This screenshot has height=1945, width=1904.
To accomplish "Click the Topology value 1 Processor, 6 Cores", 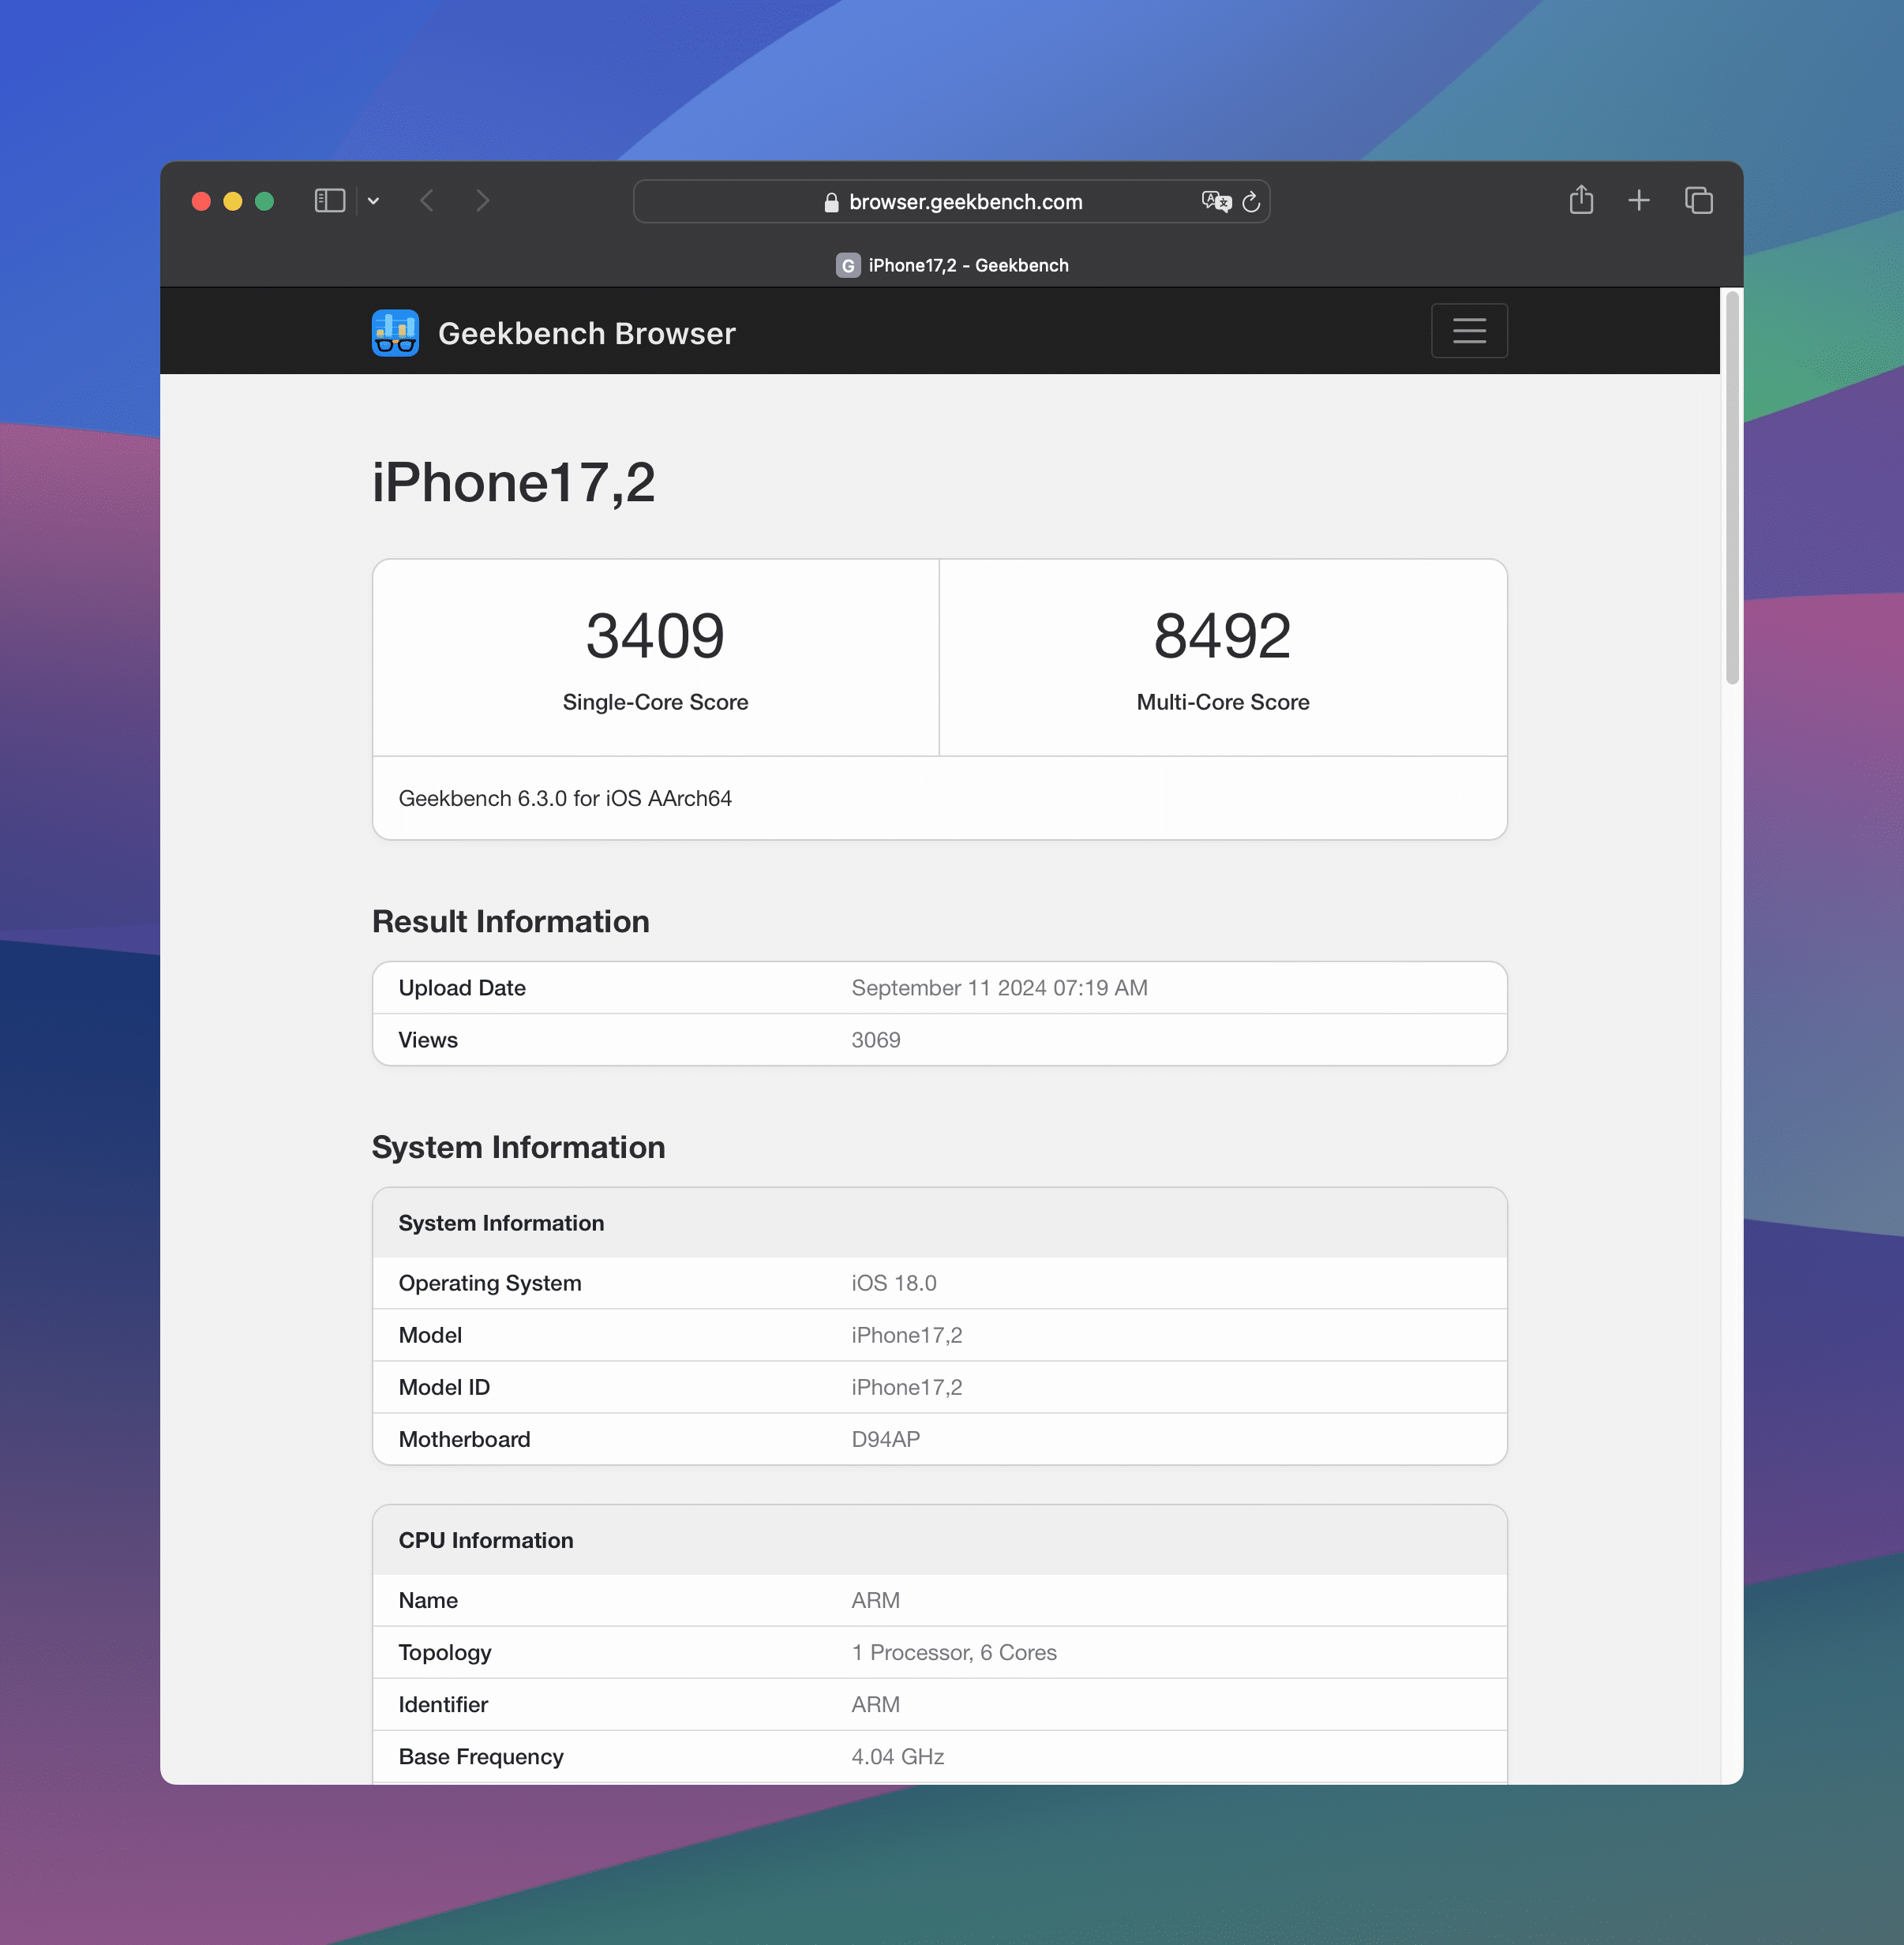I will [954, 1652].
